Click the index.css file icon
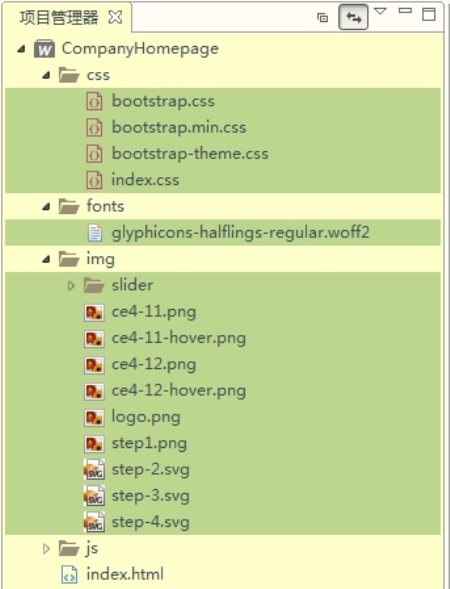 click(94, 180)
